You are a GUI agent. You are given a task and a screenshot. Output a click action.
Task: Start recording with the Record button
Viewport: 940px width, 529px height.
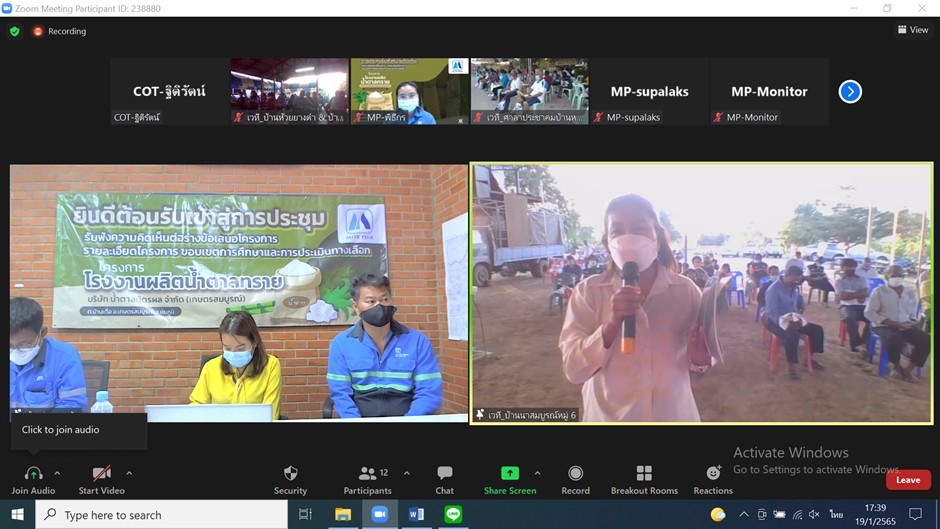point(575,478)
